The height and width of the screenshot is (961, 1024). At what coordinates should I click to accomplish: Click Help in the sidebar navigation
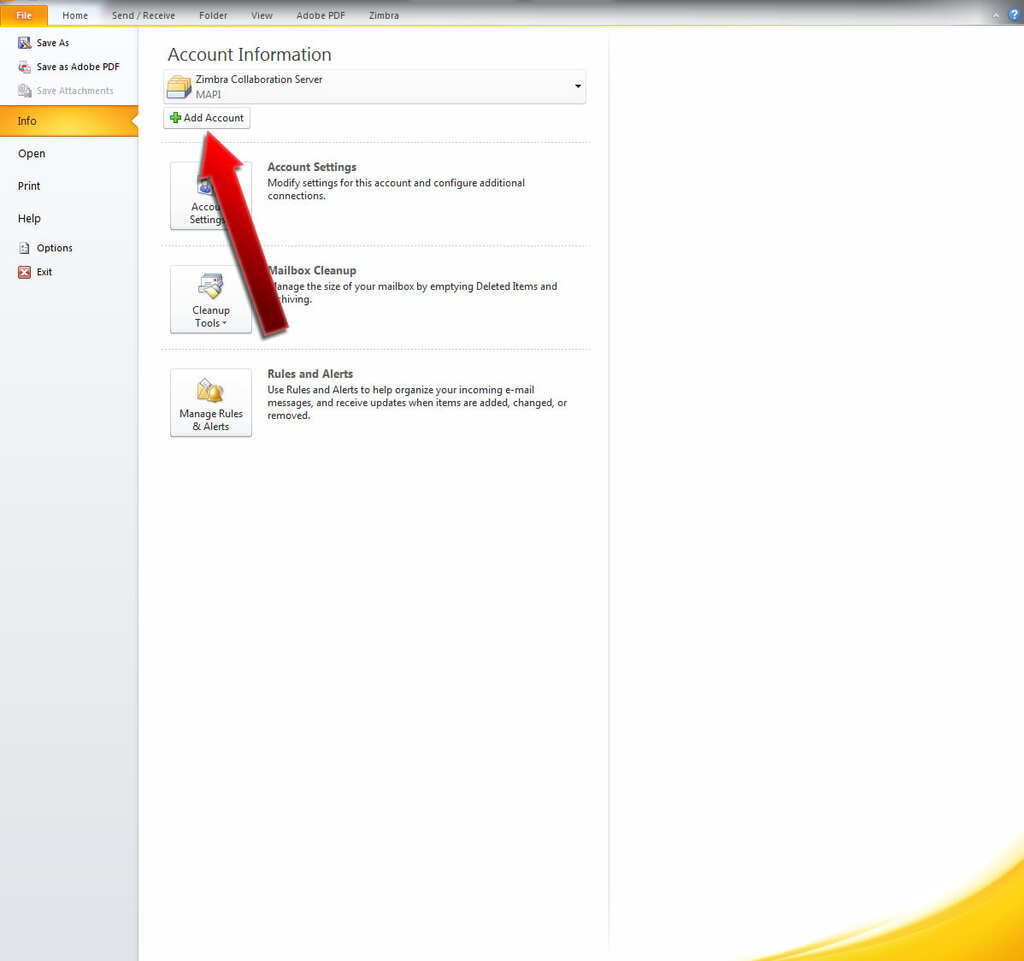click(x=29, y=218)
